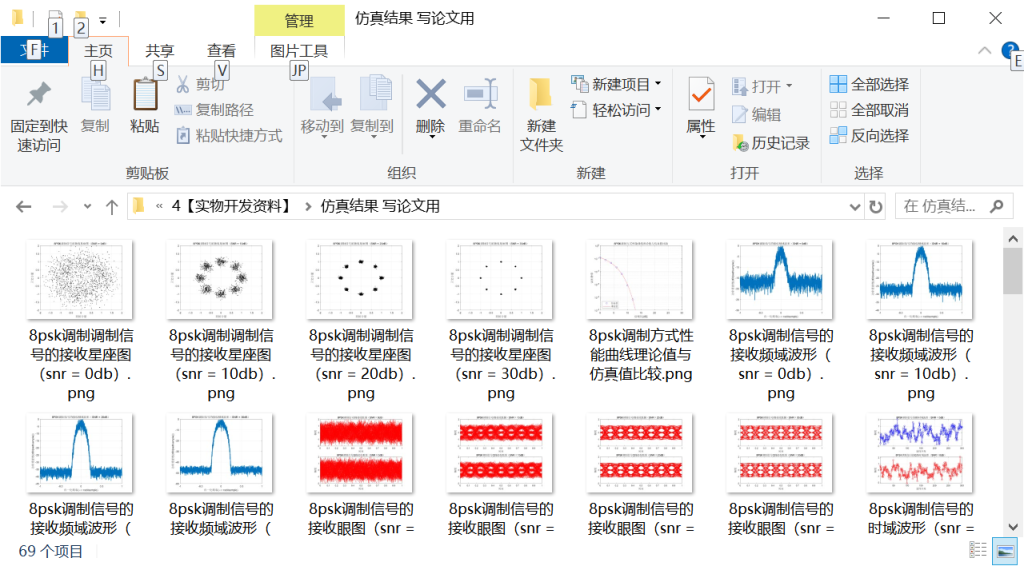Select Copy path (复制路径)
Image resolution: width=1024 pixels, height=566 pixels.
[x=214, y=110]
